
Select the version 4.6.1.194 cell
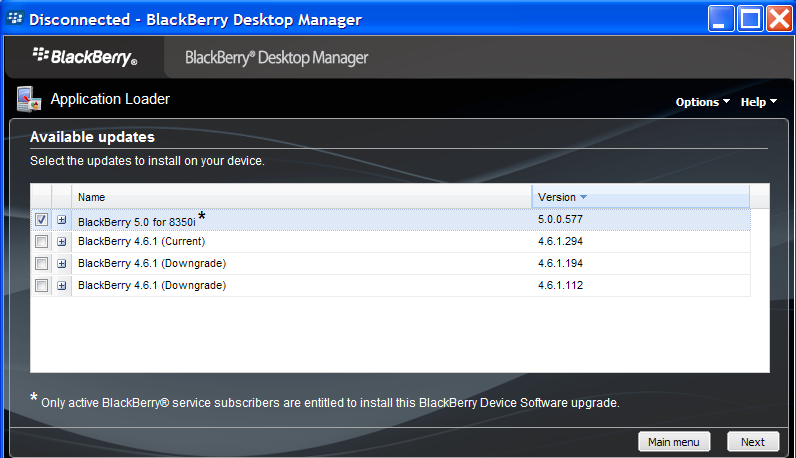point(560,263)
